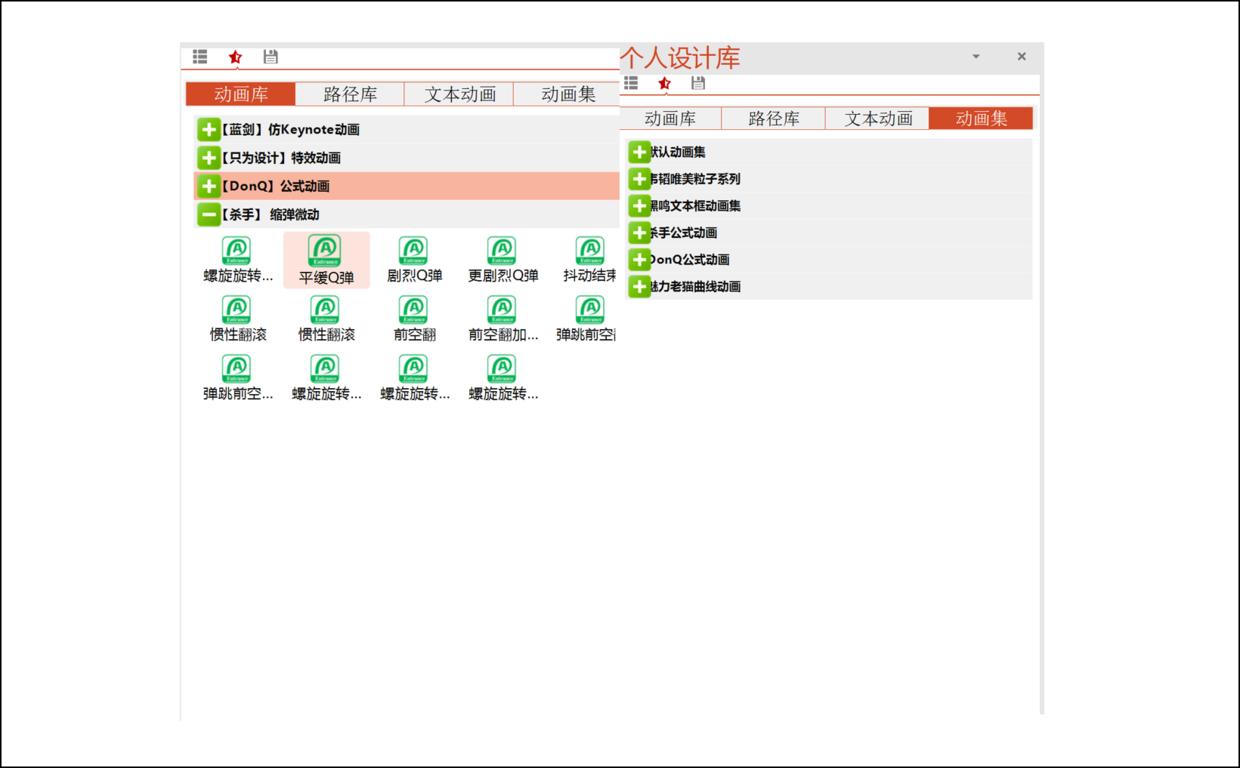Viewport: 1240px width, 768px height.
Task: Expand the 魅力老猫曲线动画 collection
Action: click(x=639, y=287)
